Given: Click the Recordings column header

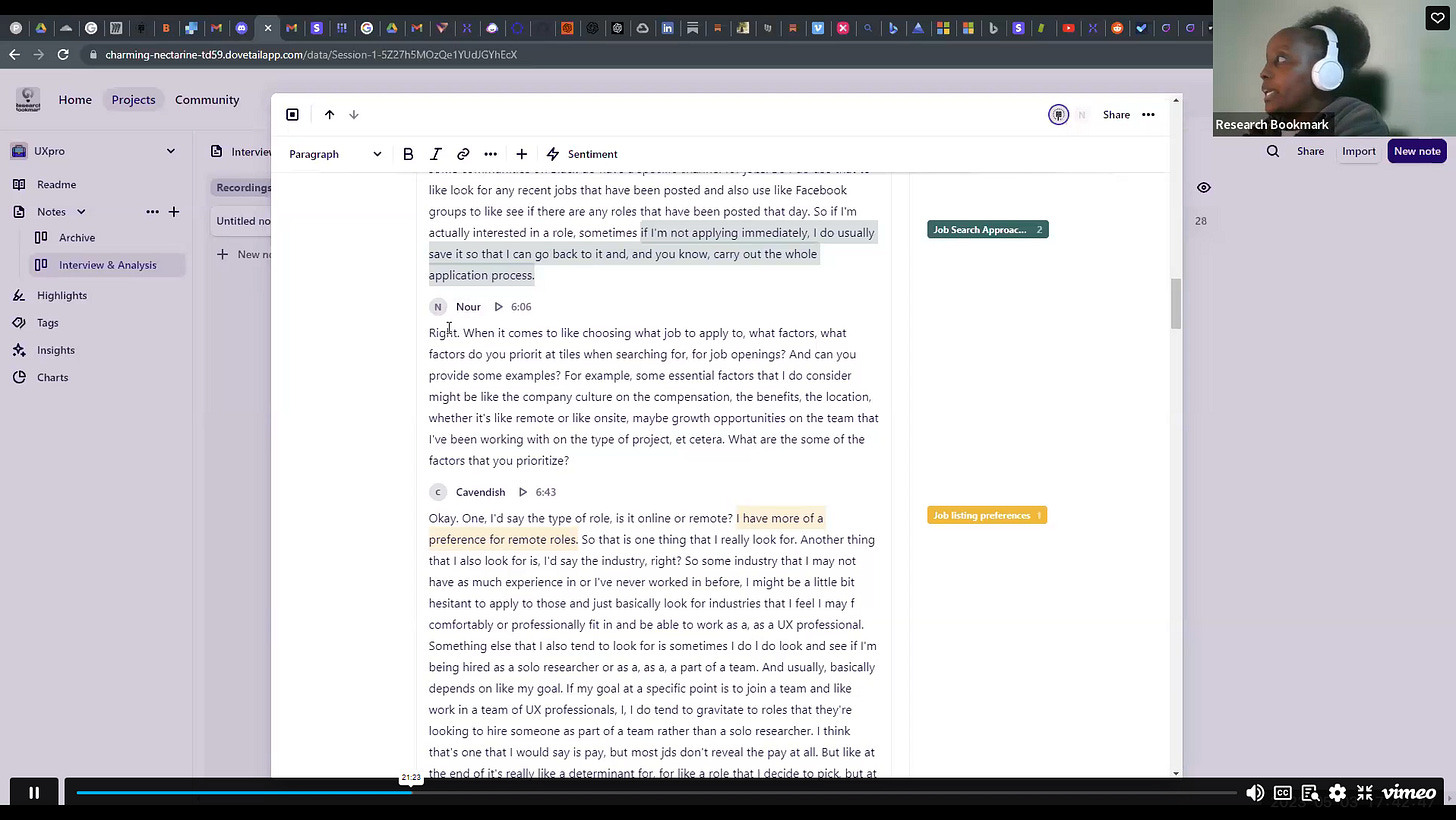Looking at the screenshot, I should pyautogui.click(x=242, y=187).
